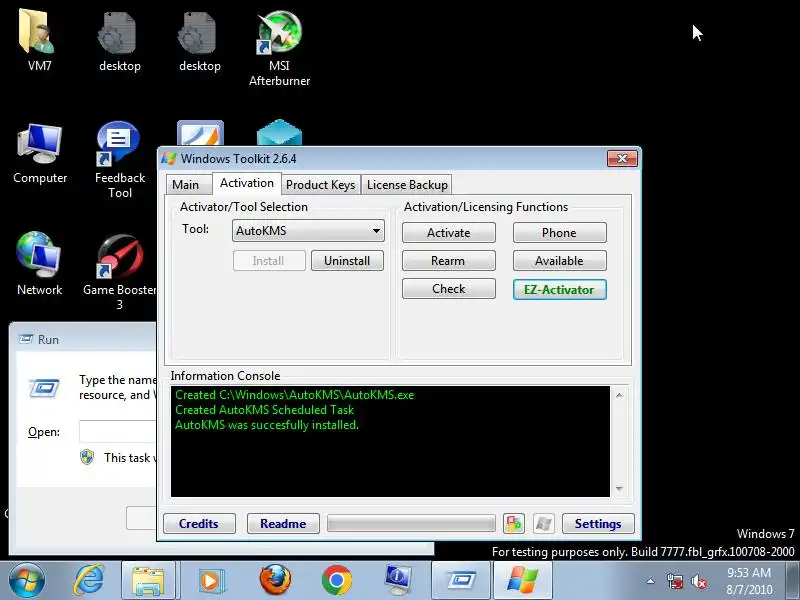This screenshot has height=600, width=800.
Task: Click the network status tray icon
Action: point(674,581)
